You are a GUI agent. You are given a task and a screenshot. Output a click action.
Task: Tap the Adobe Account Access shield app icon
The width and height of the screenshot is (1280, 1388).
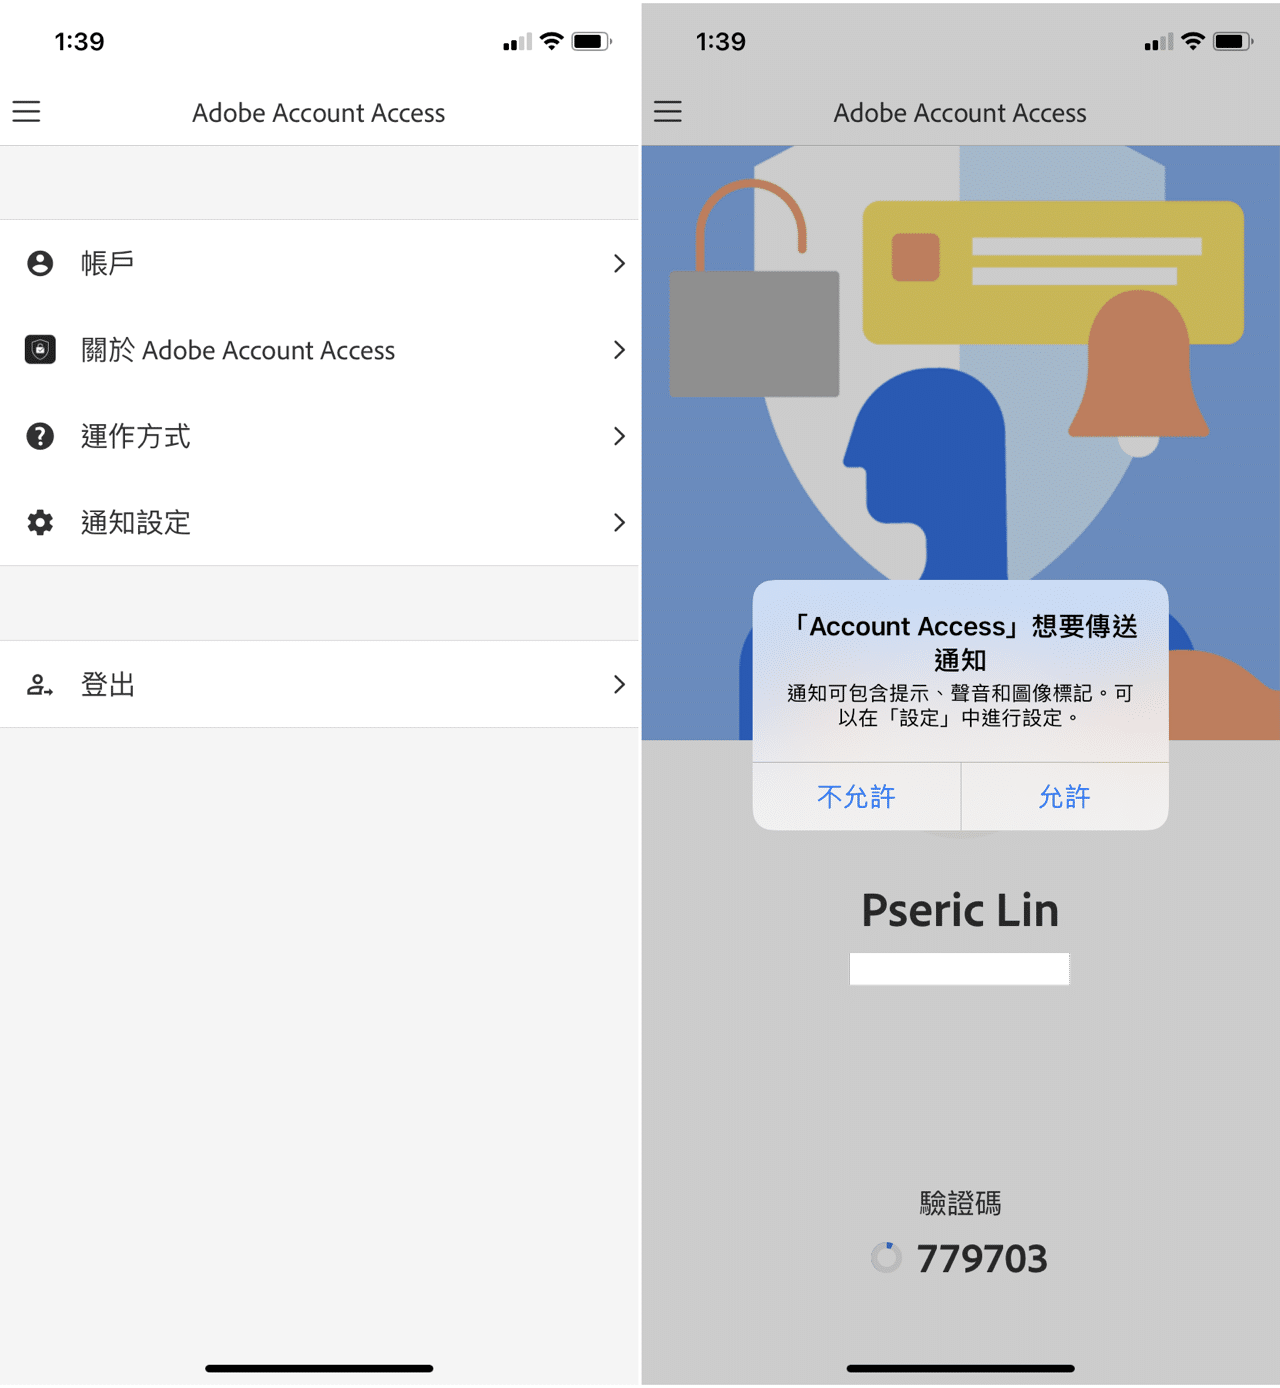39,350
